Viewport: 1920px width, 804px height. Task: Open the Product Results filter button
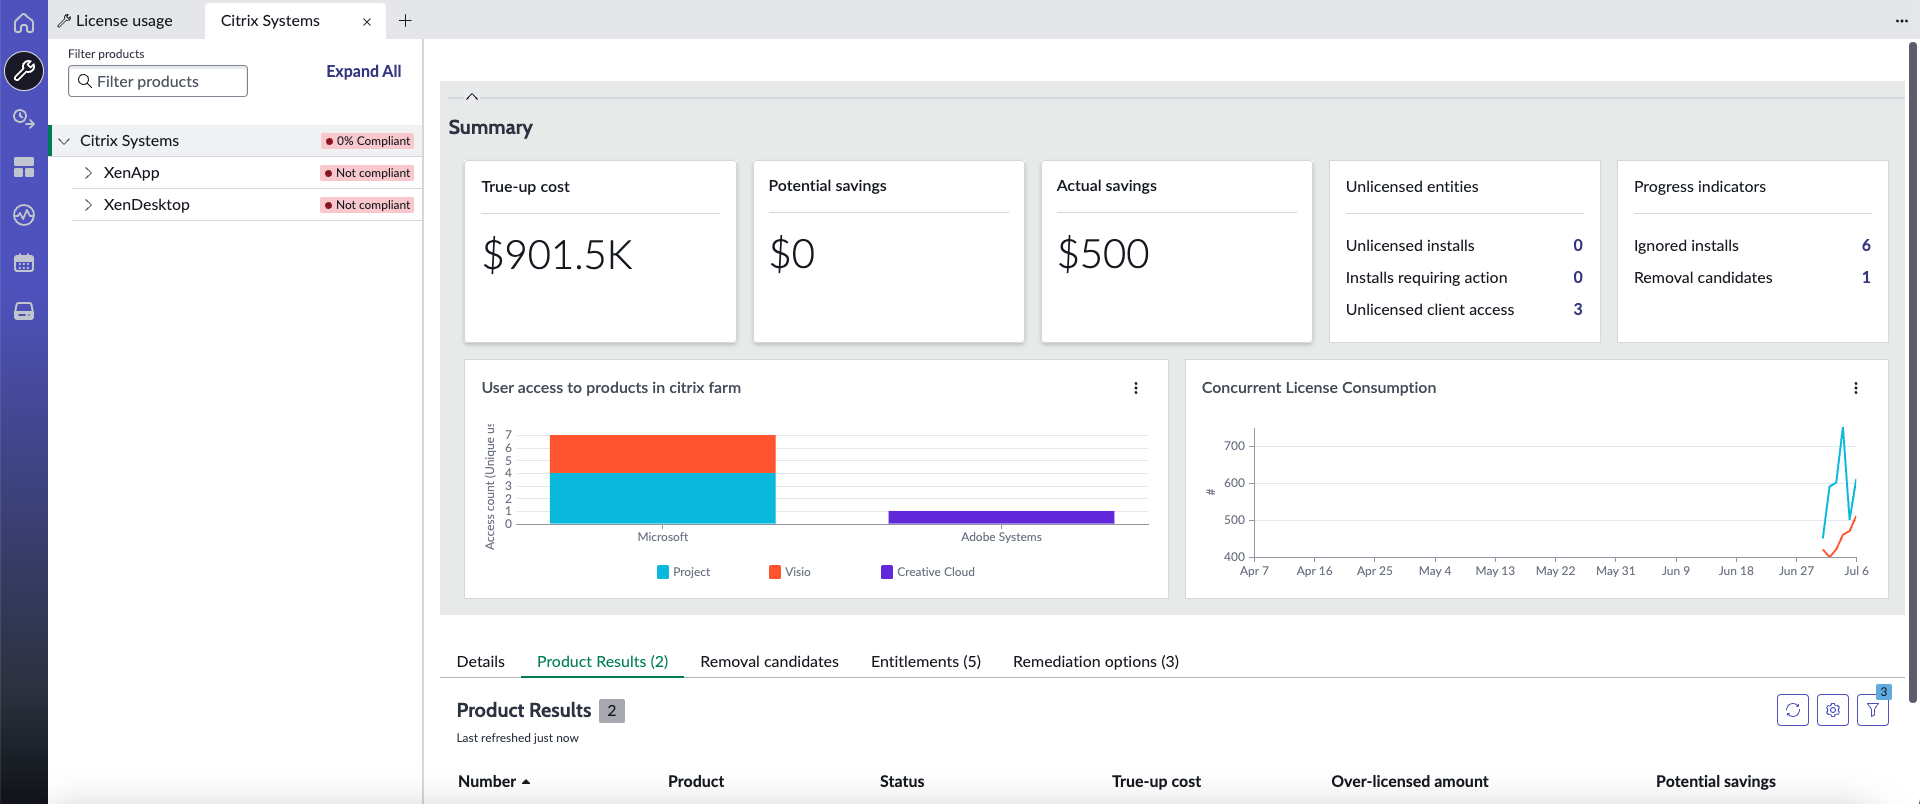[1873, 710]
